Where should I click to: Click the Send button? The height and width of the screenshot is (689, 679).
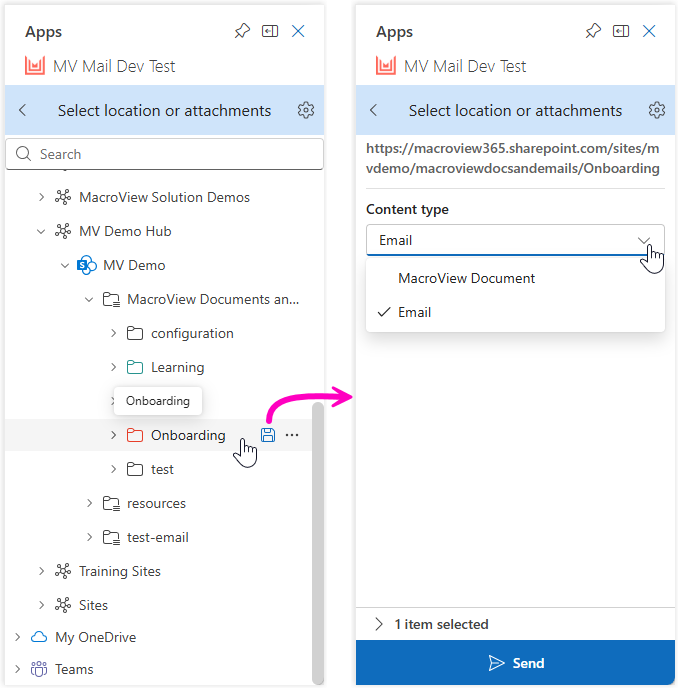515,663
